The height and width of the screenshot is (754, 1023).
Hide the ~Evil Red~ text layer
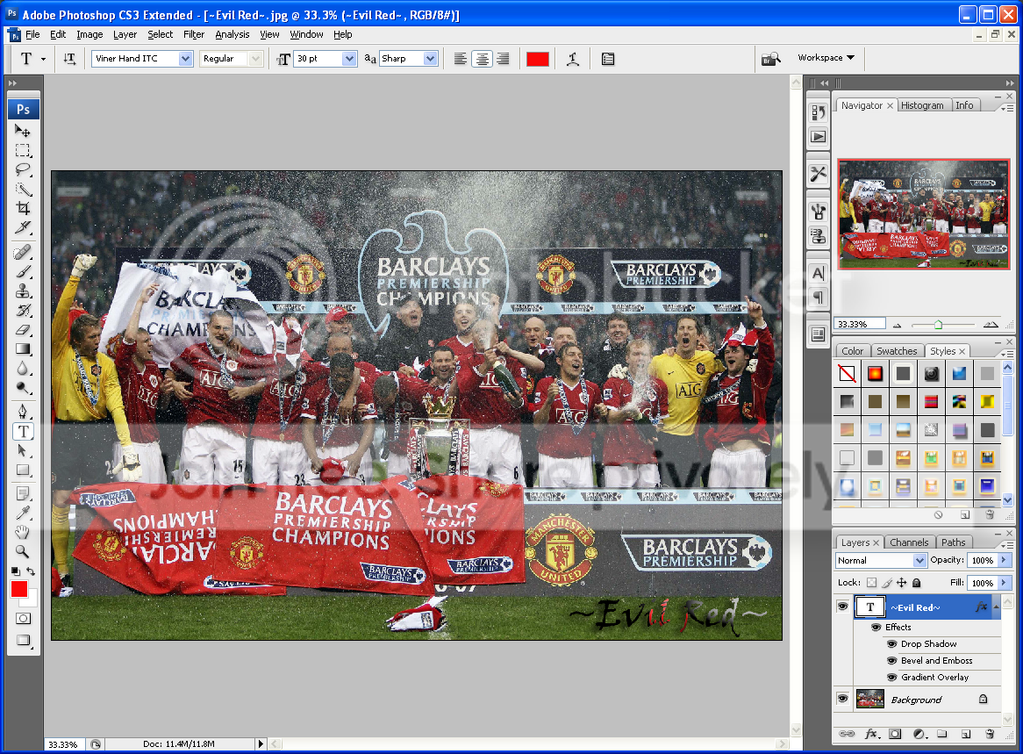click(842, 607)
